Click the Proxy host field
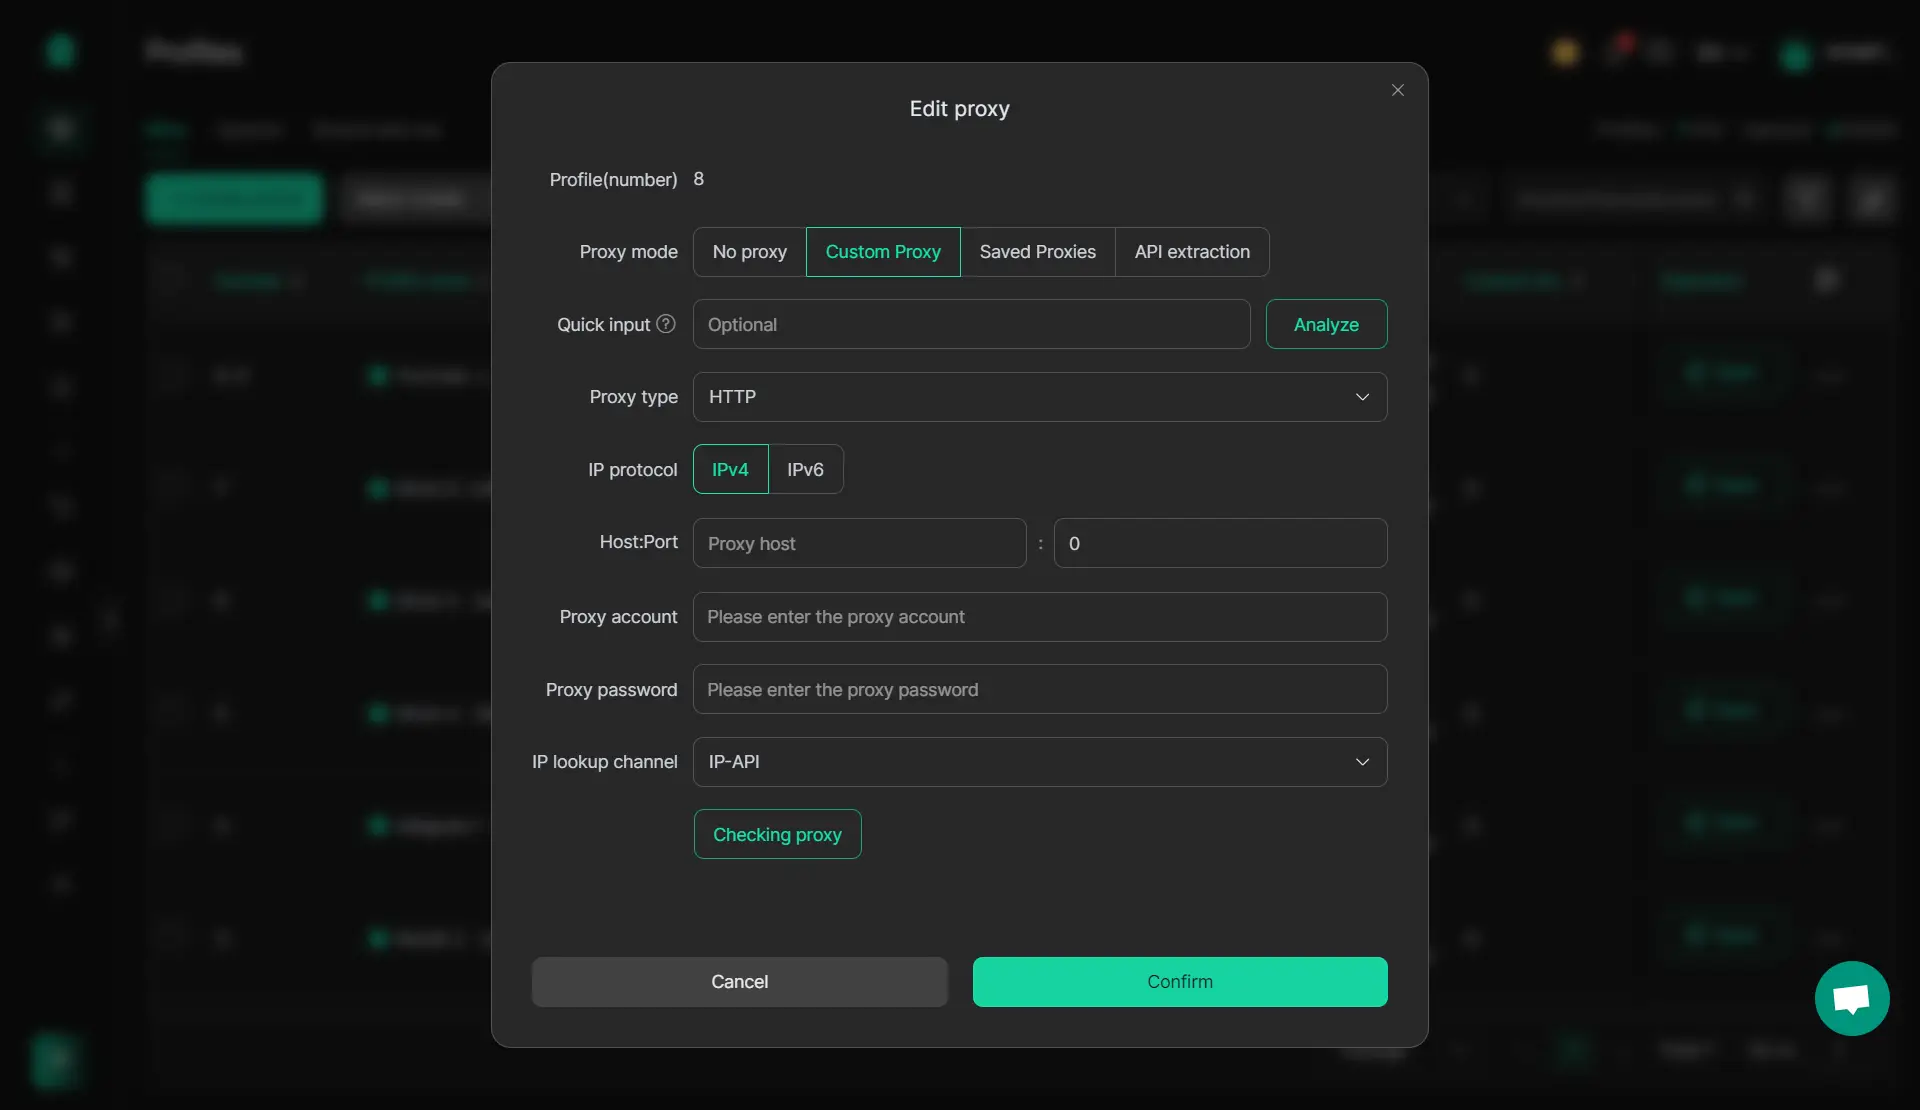 point(859,543)
